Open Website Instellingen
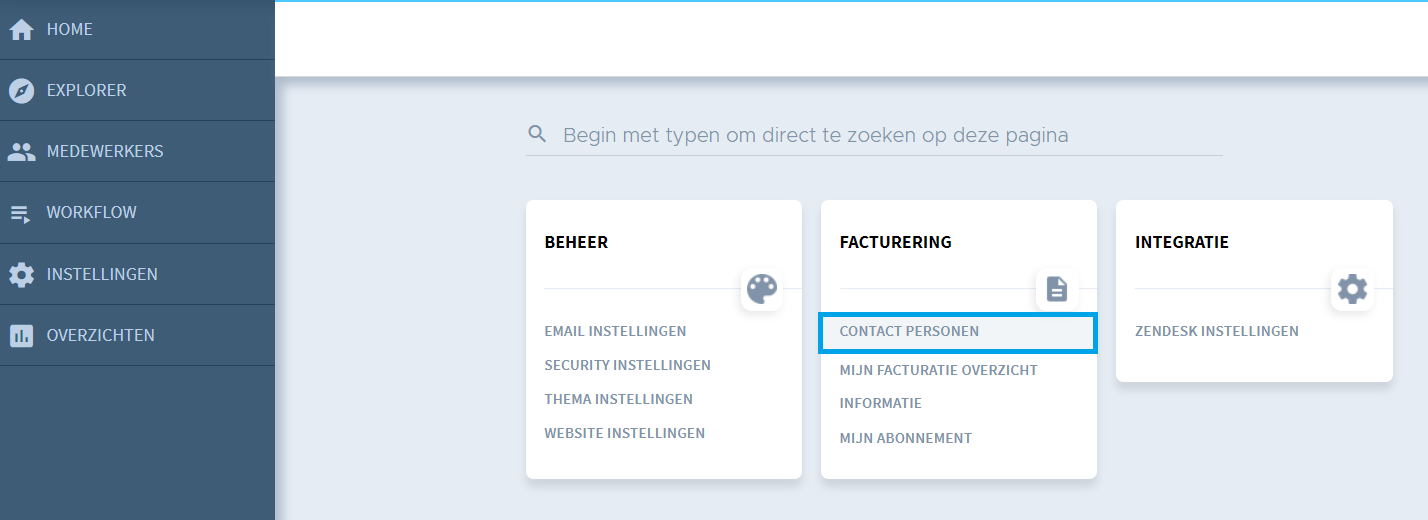This screenshot has width=1428, height=520. coord(624,433)
